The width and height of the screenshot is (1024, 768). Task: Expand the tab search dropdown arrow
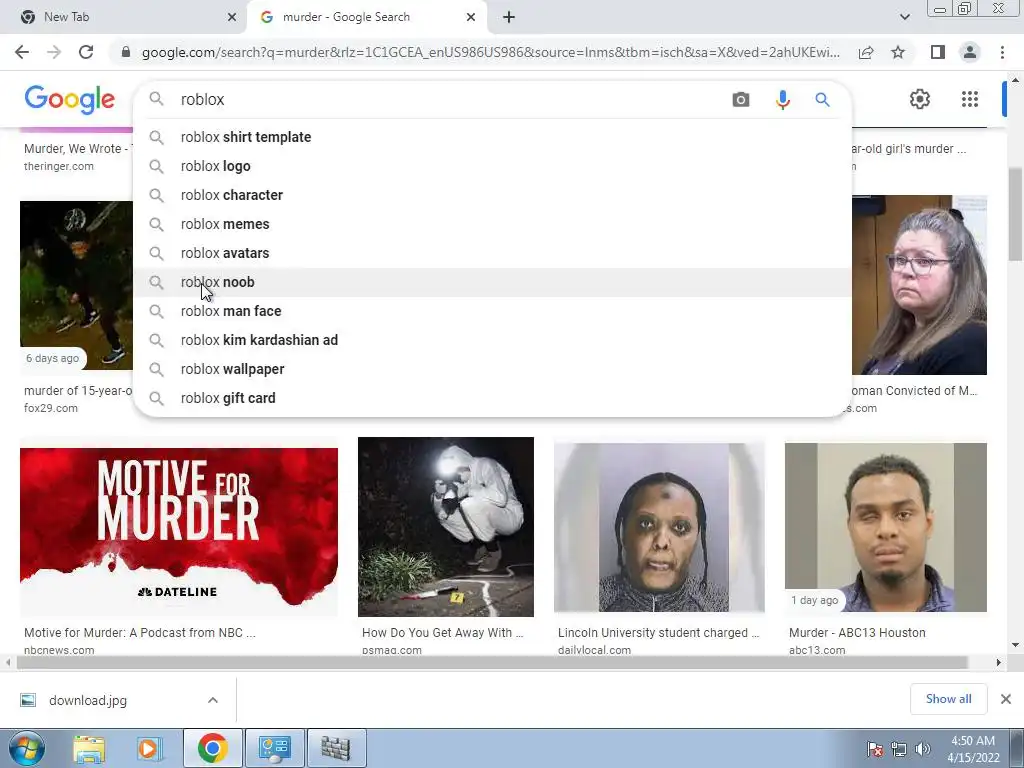904,17
